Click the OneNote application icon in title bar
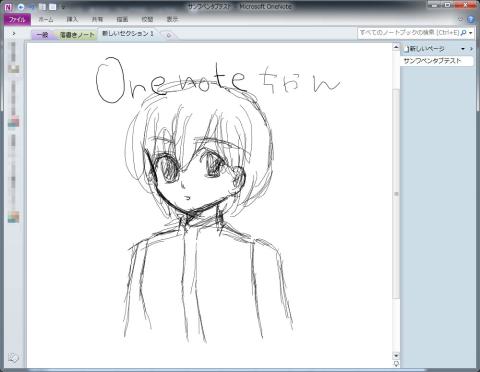480x372 pixels. tap(9, 6)
